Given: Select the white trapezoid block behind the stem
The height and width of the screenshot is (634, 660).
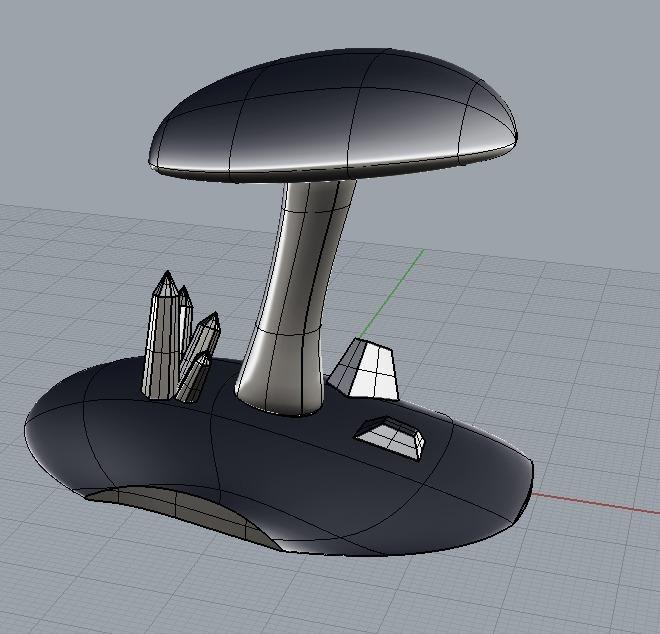Looking at the screenshot, I should (364, 370).
